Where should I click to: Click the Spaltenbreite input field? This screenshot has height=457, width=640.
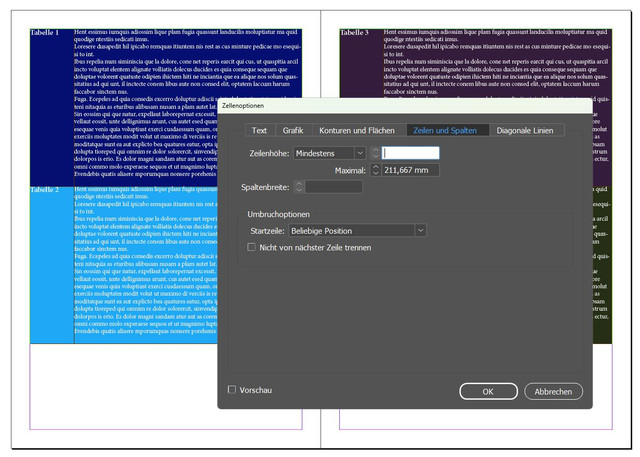334,187
